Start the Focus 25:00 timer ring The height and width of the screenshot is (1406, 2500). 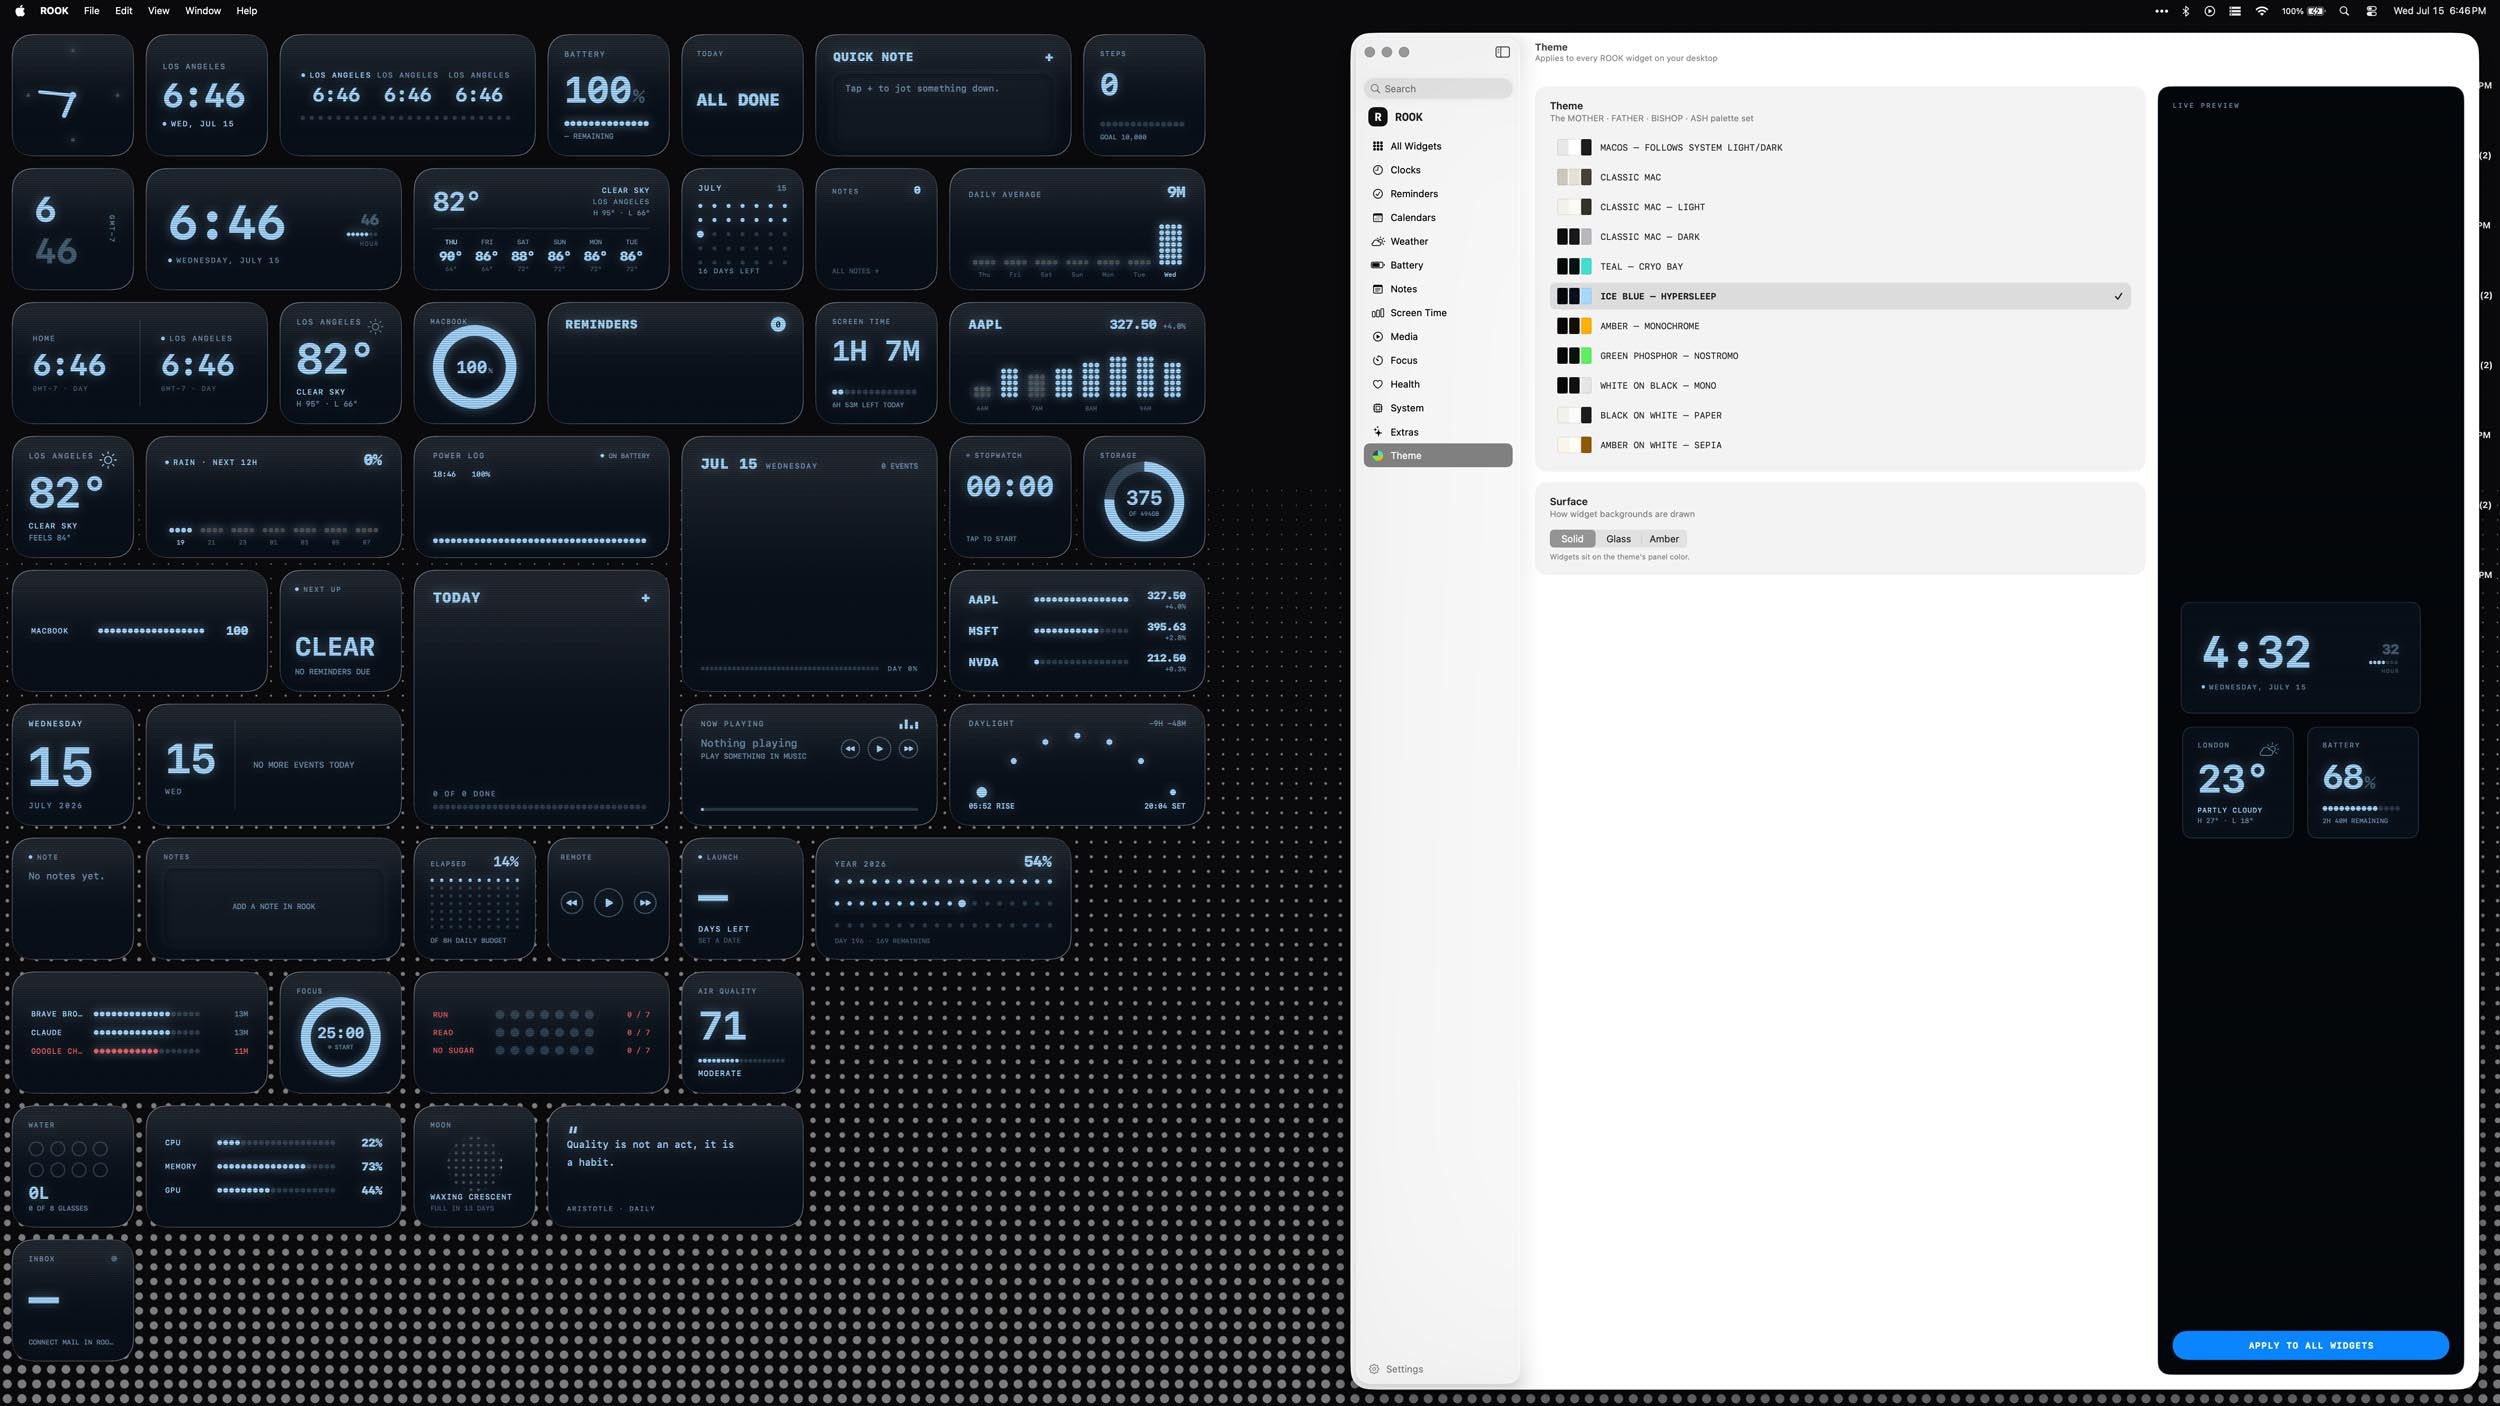(340, 1036)
